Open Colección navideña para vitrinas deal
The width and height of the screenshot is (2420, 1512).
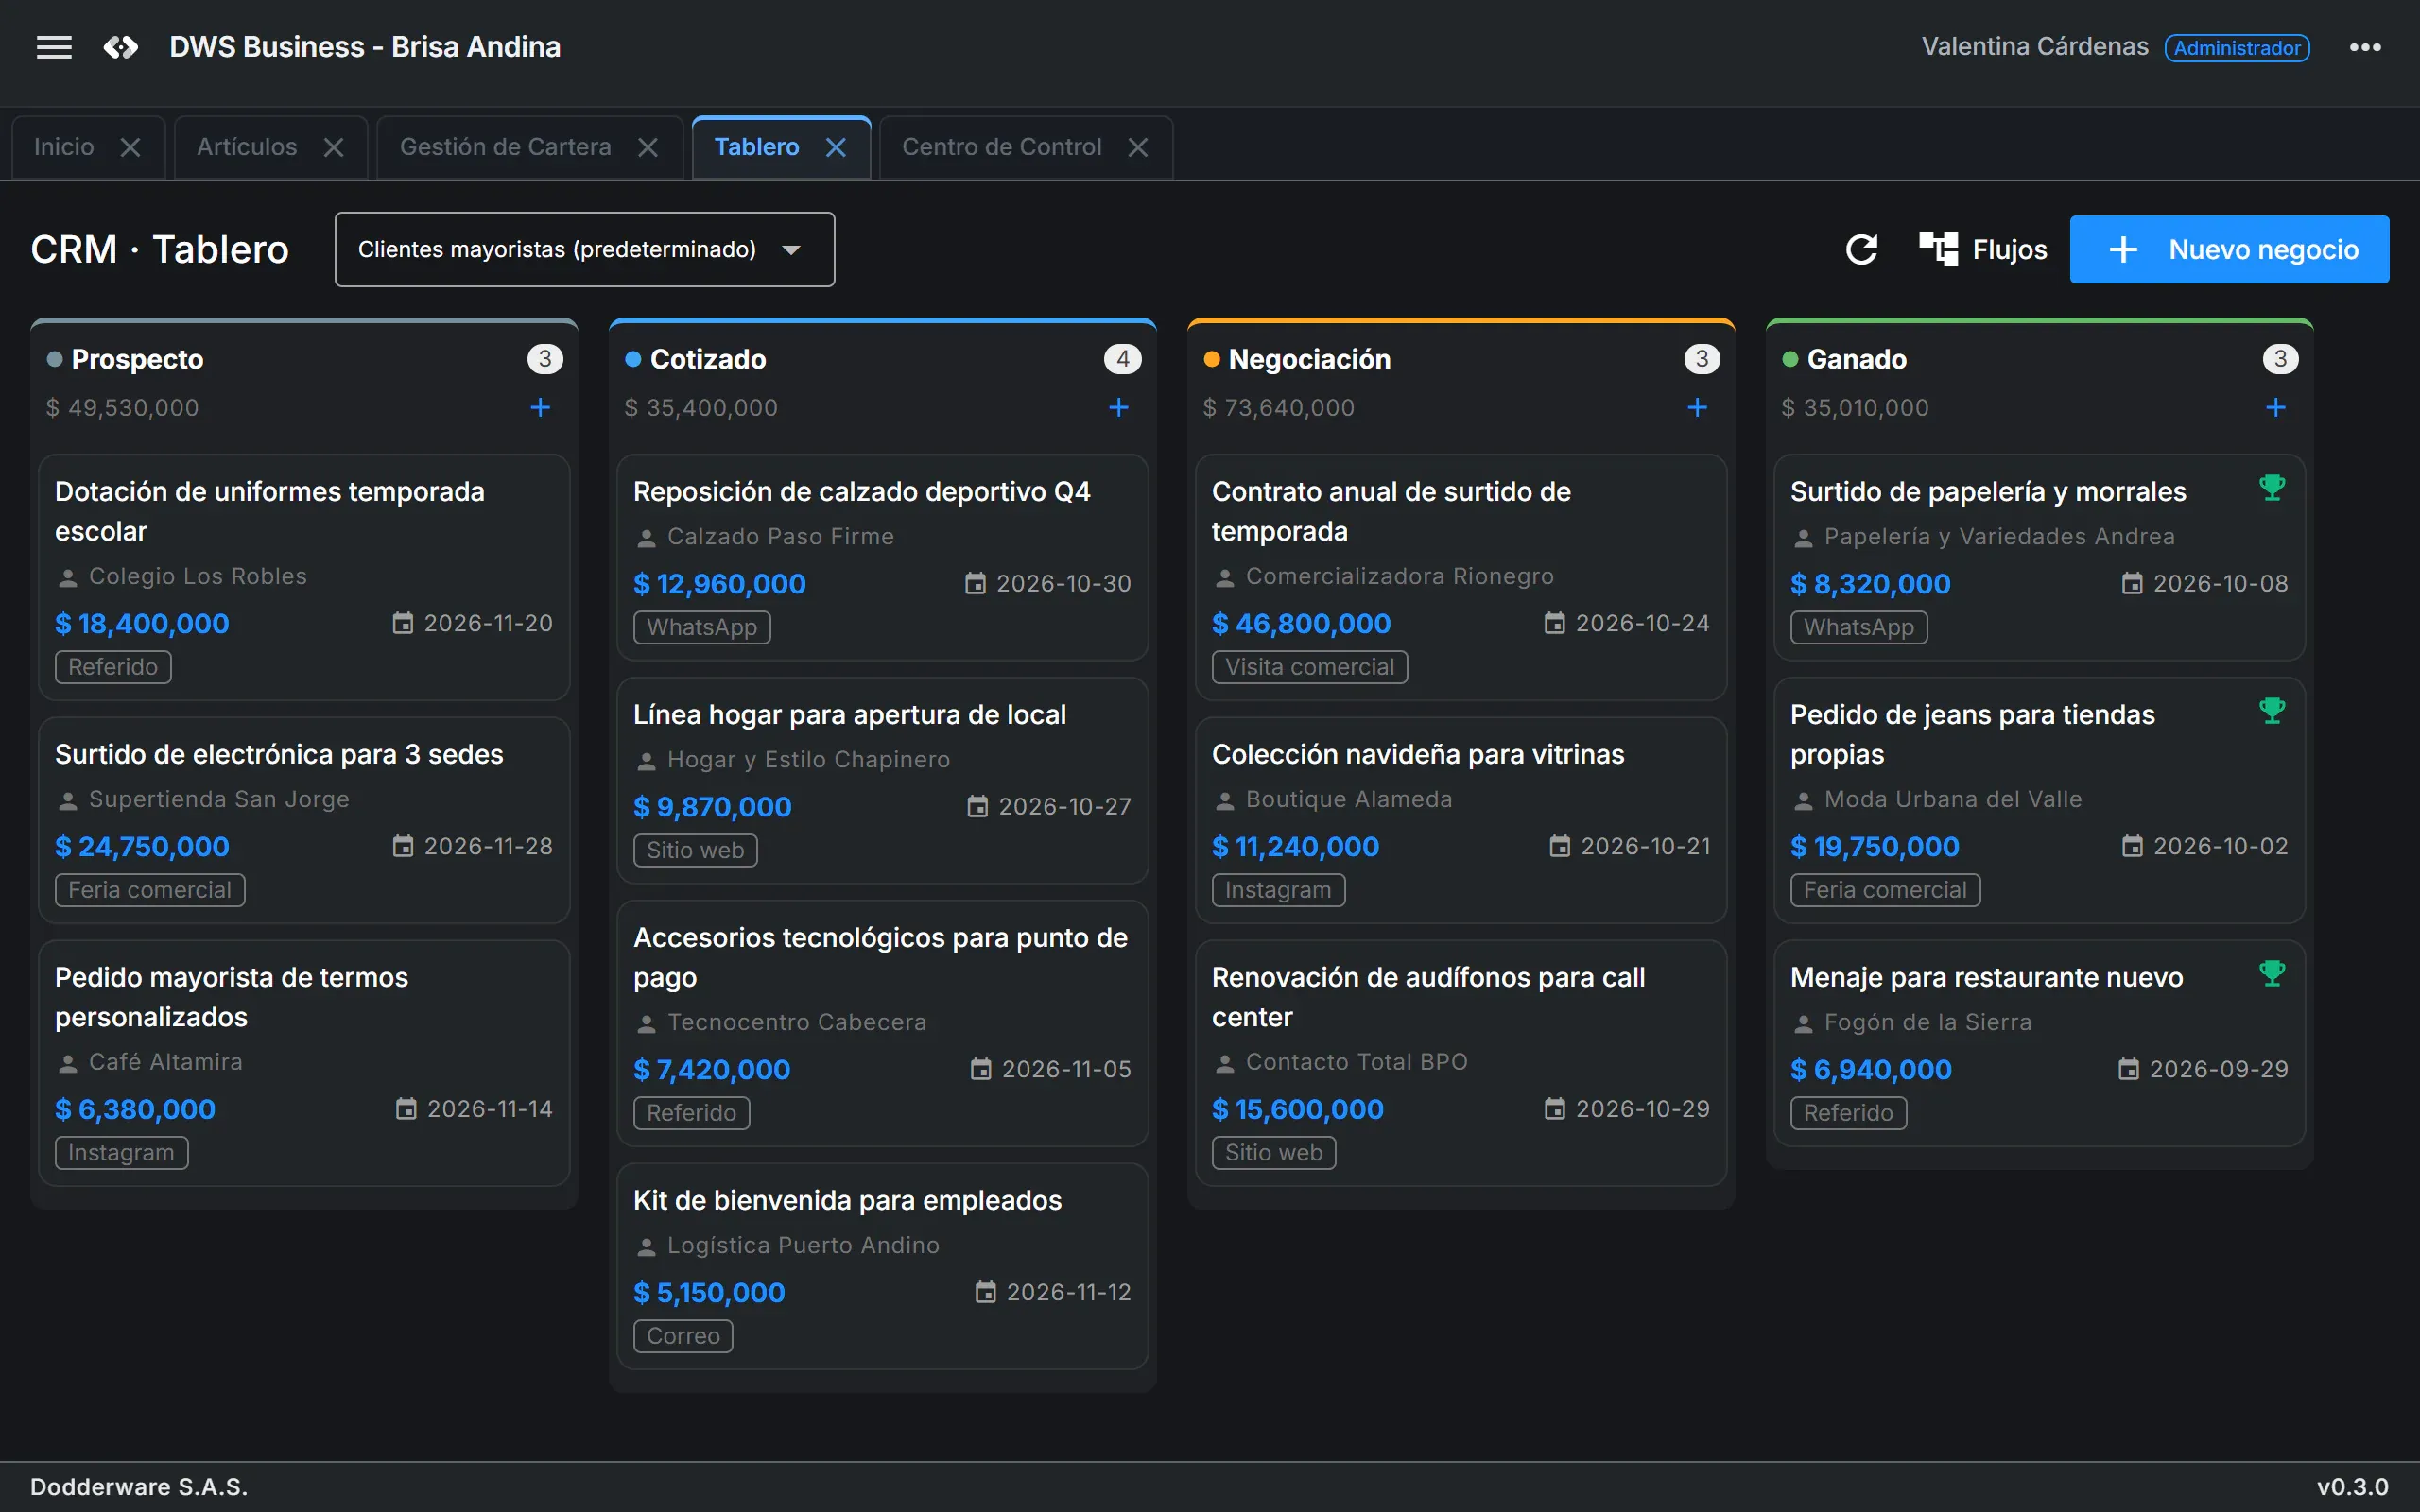(1461, 819)
